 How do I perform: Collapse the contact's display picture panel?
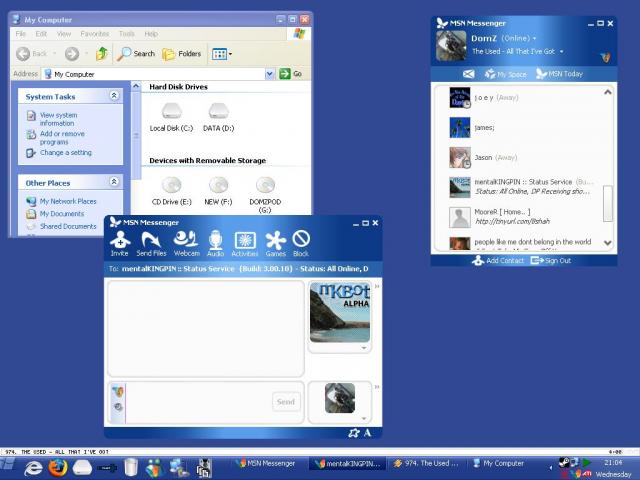click(x=377, y=286)
